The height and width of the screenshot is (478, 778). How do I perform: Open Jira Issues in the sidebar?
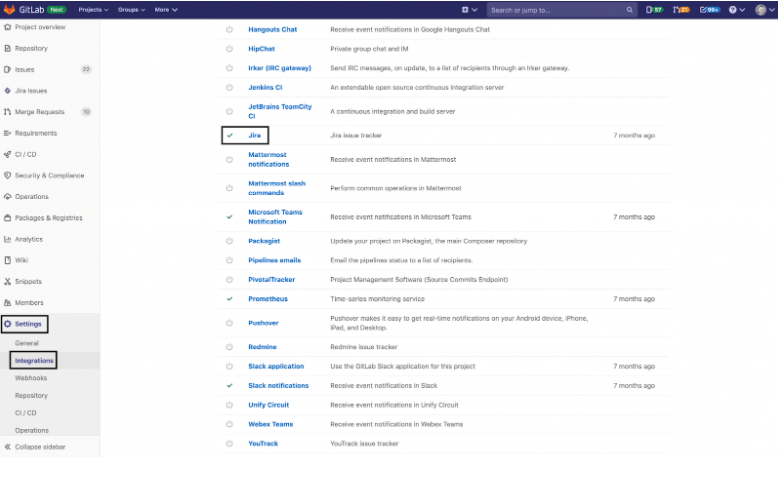[x=25, y=91]
